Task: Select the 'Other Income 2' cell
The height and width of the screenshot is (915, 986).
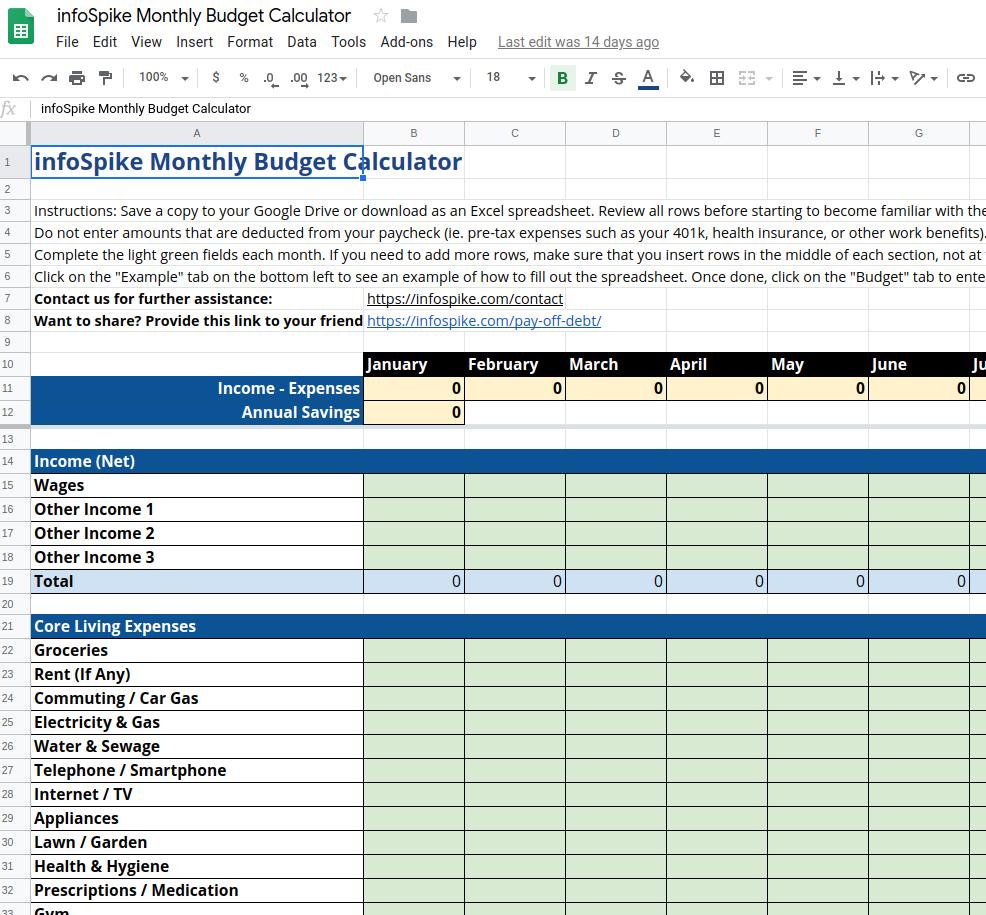Action: 197,533
